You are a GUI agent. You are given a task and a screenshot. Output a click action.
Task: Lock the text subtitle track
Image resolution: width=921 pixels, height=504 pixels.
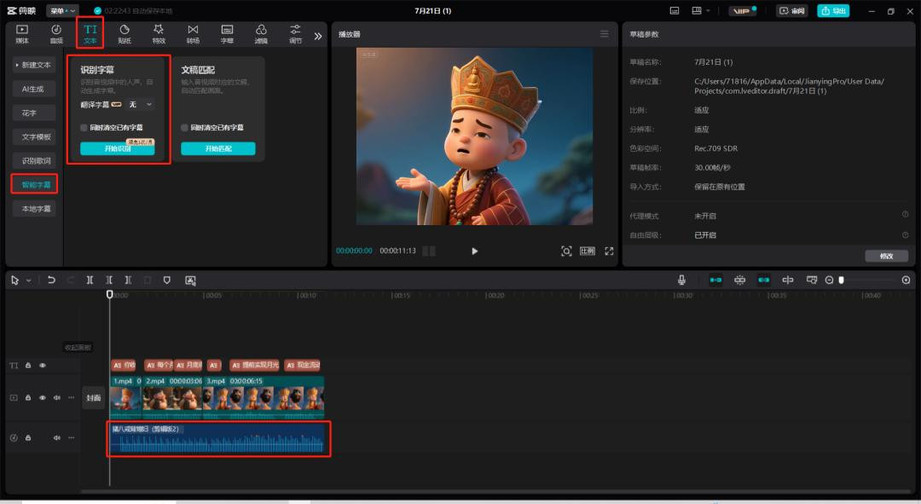28,365
